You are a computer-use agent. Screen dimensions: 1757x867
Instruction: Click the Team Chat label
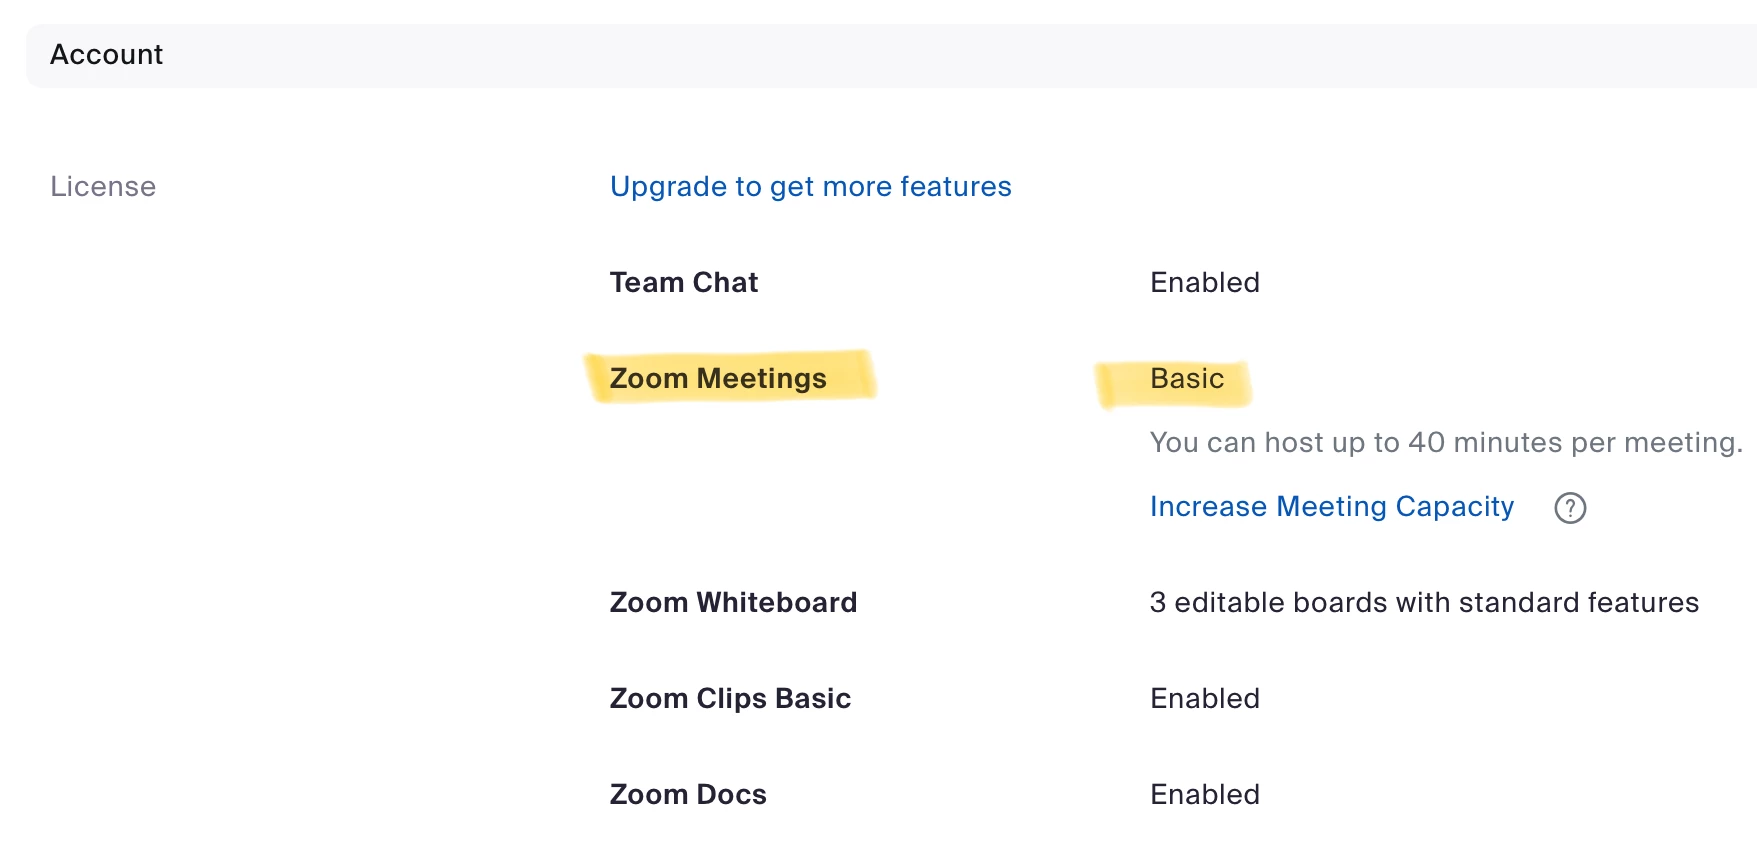(x=684, y=283)
